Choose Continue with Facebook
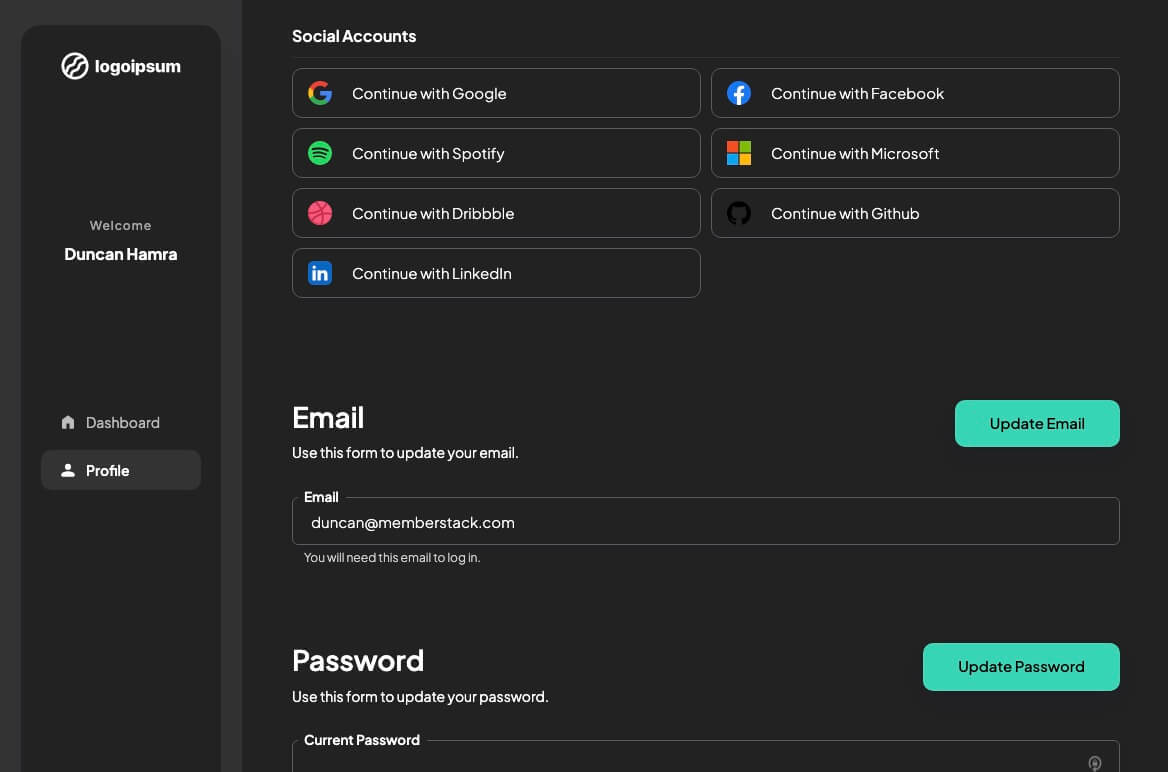Image resolution: width=1168 pixels, height=772 pixels. tap(915, 94)
